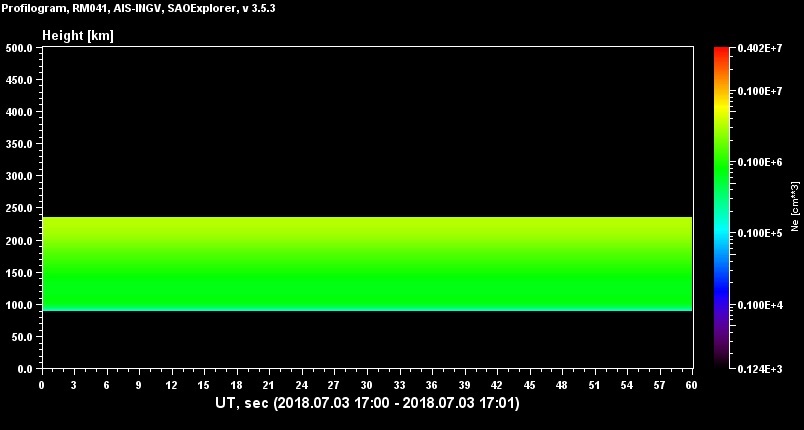Click the 30 second tick on time axis
This screenshot has width=804, height=430.
[x=366, y=385]
